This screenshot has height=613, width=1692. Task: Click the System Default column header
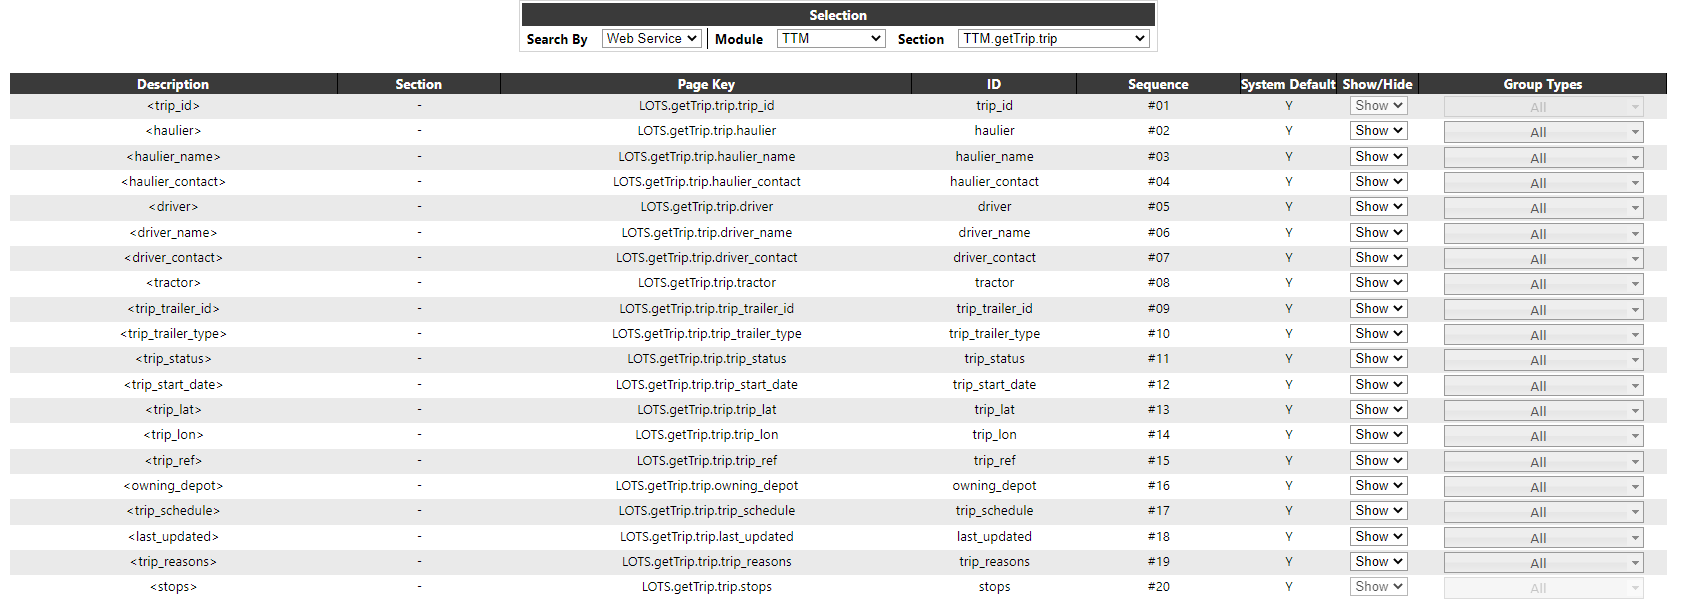coord(1288,84)
